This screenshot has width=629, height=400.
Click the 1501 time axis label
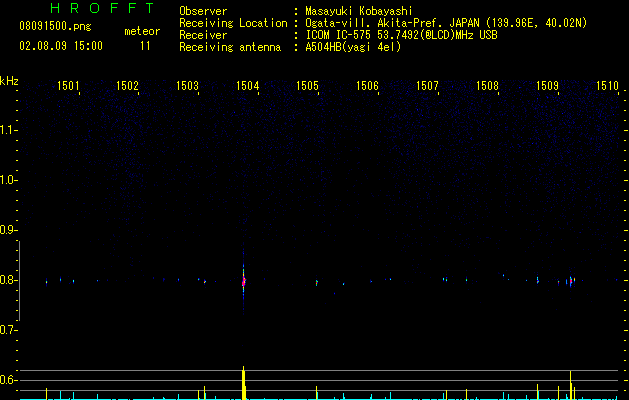pyautogui.click(x=68, y=86)
